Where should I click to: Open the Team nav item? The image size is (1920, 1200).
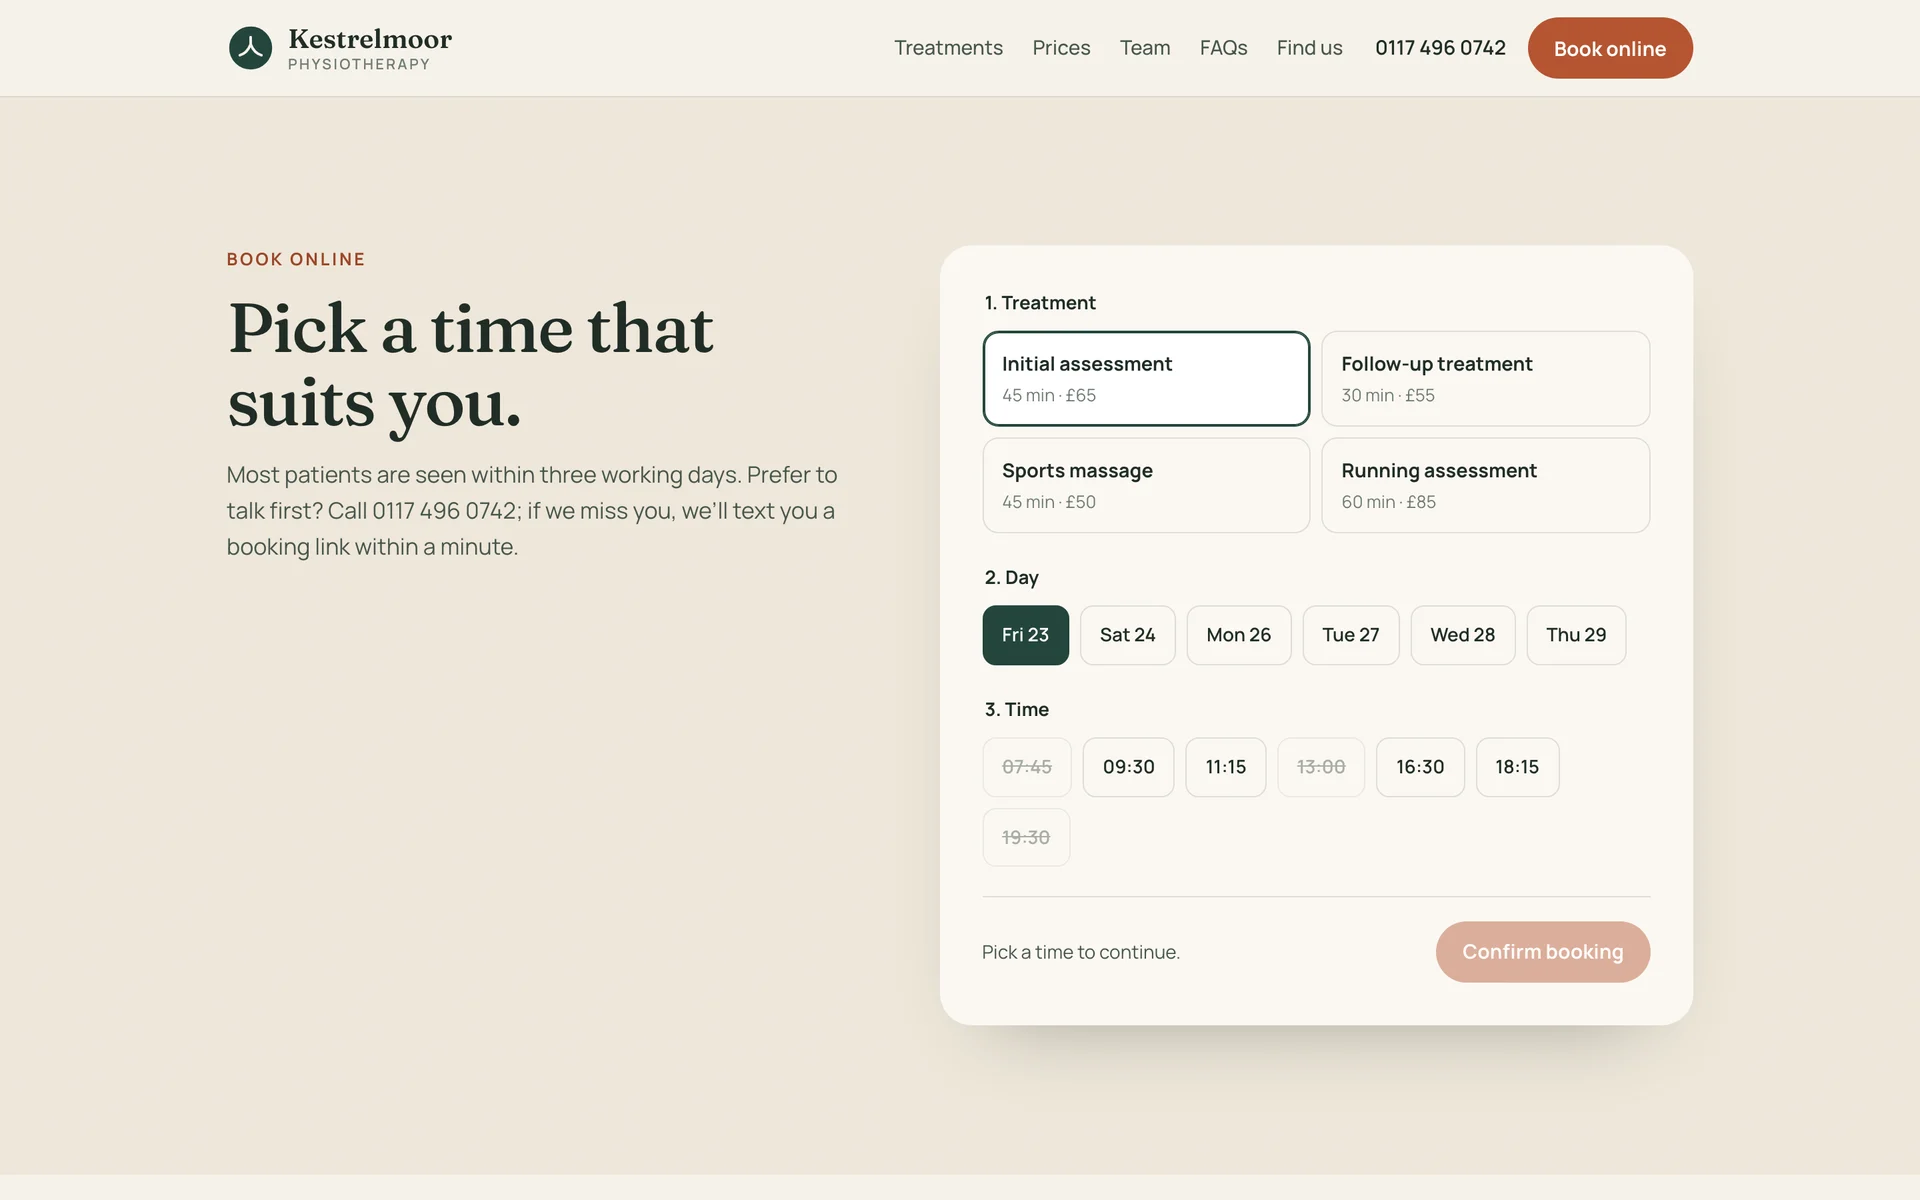click(1145, 48)
